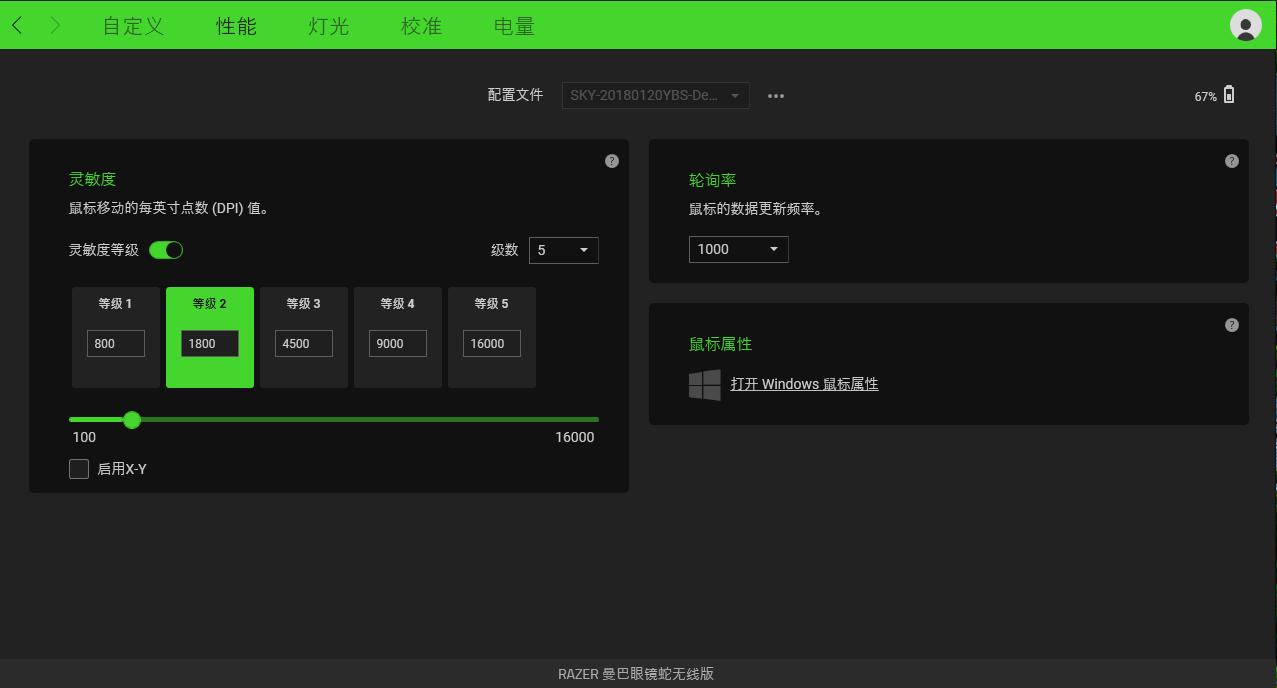1277x688 pixels.
Task: Switch to the 校准 tab
Action: pyautogui.click(x=419, y=26)
